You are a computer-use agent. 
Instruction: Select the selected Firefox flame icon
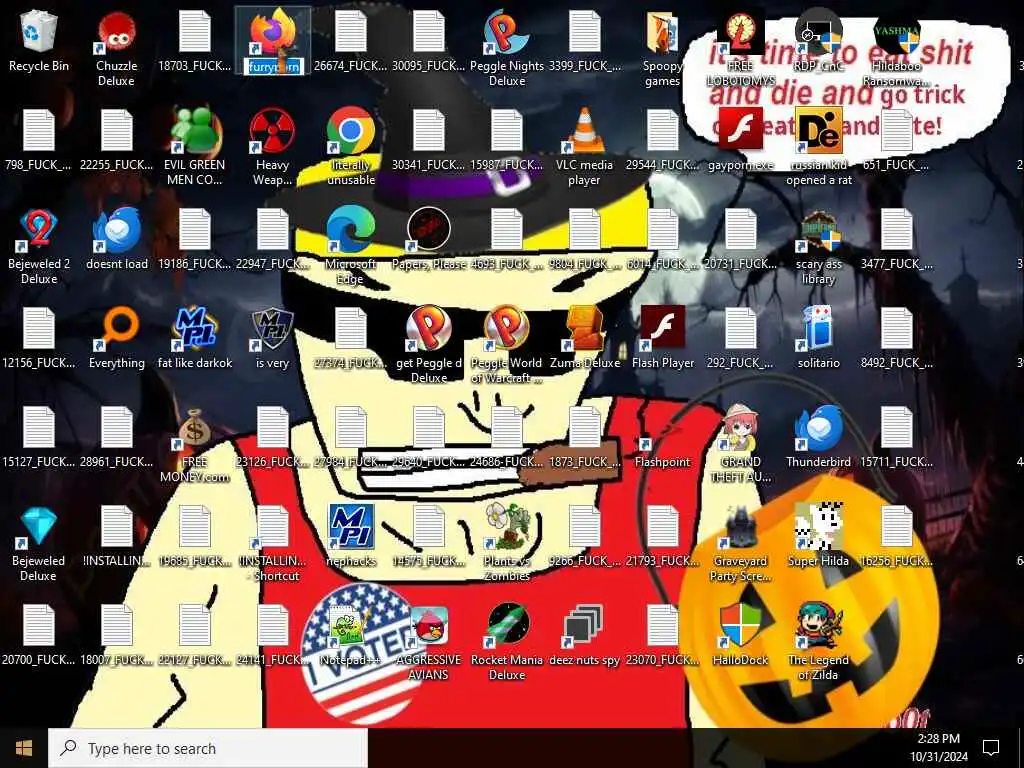click(x=272, y=33)
